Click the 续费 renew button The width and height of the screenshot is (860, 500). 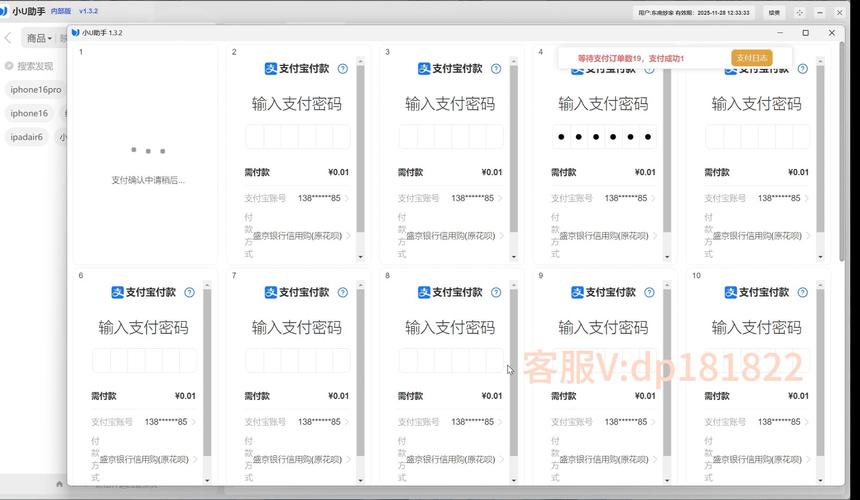coord(774,13)
